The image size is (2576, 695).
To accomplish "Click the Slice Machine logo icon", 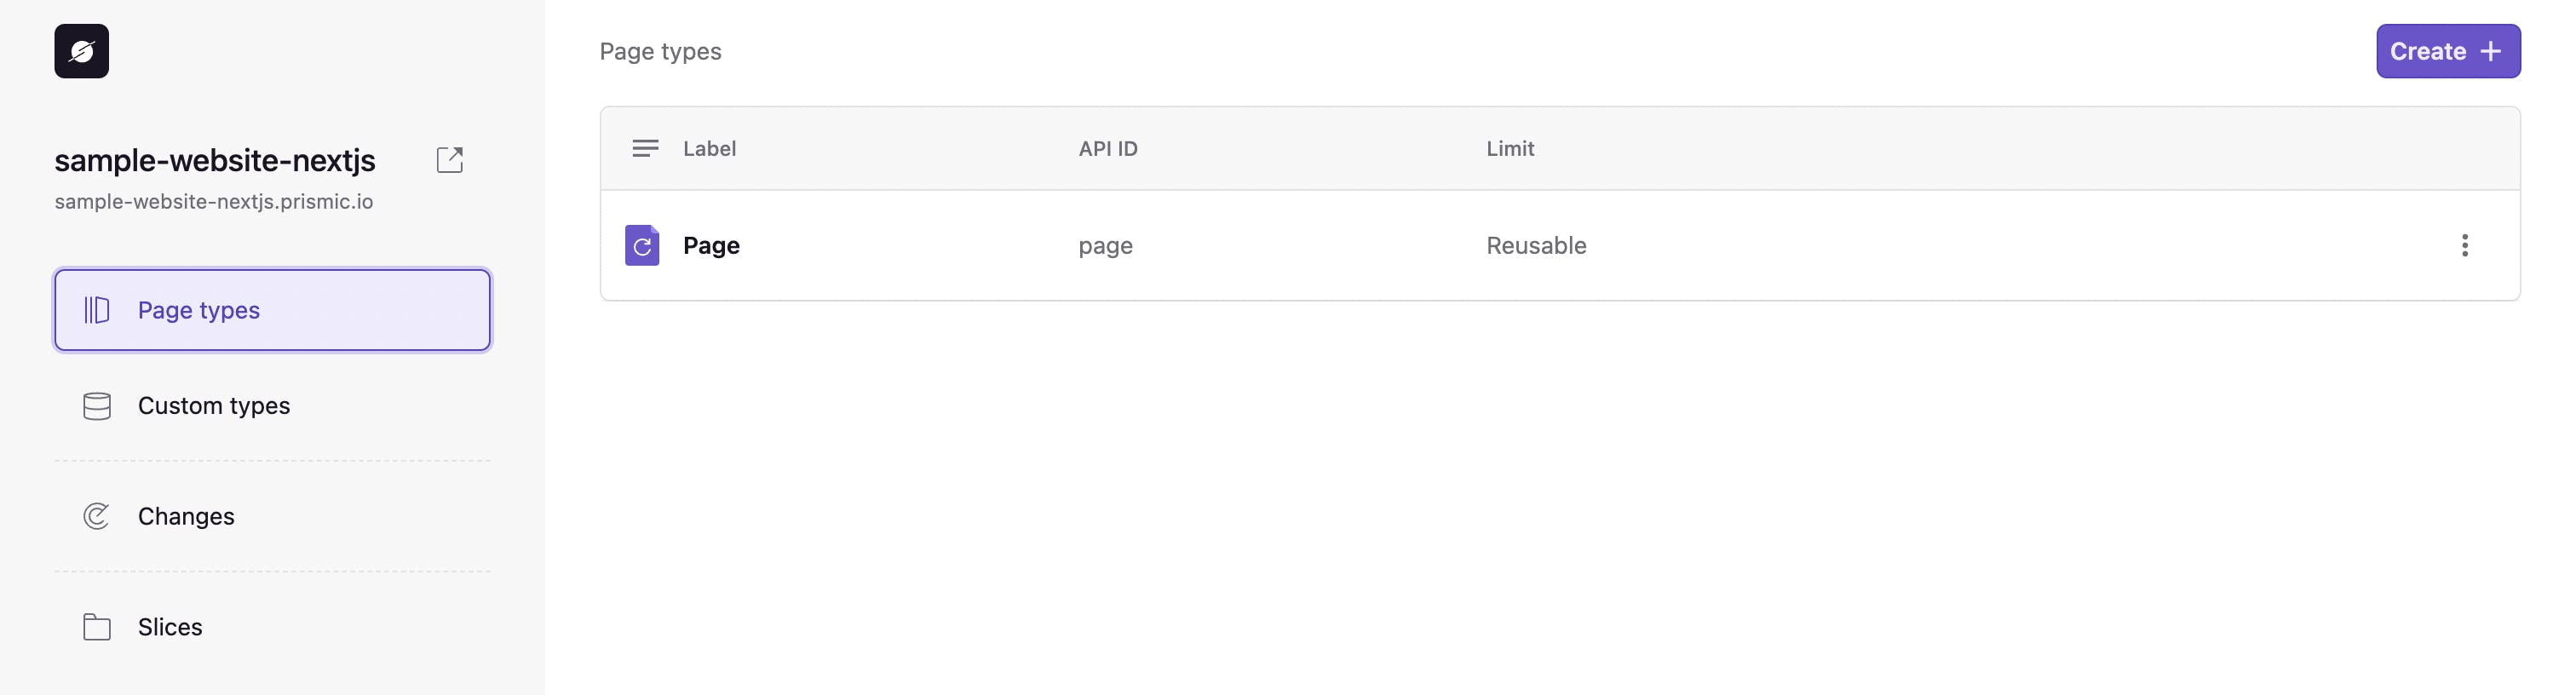I will tap(81, 51).
